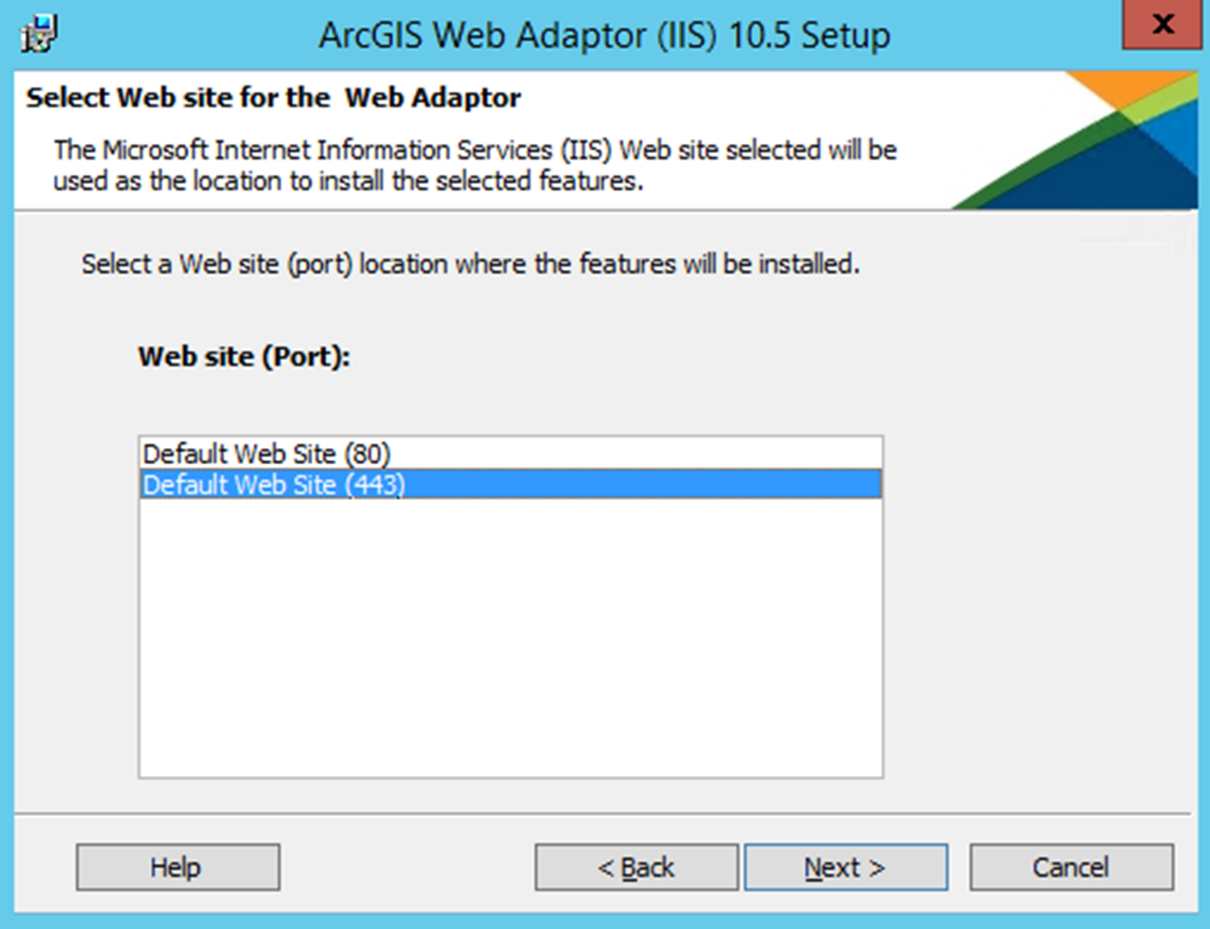Open the Help for this setup step

[x=177, y=867]
